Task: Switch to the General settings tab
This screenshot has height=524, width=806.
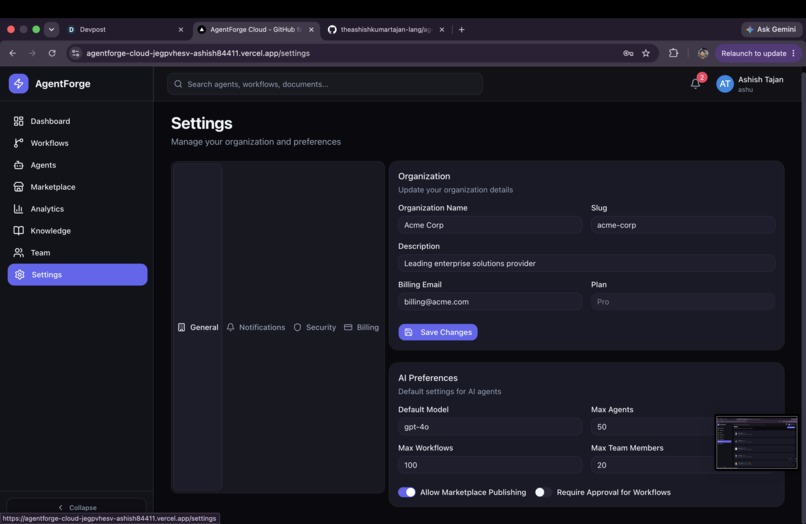Action: coord(198,327)
